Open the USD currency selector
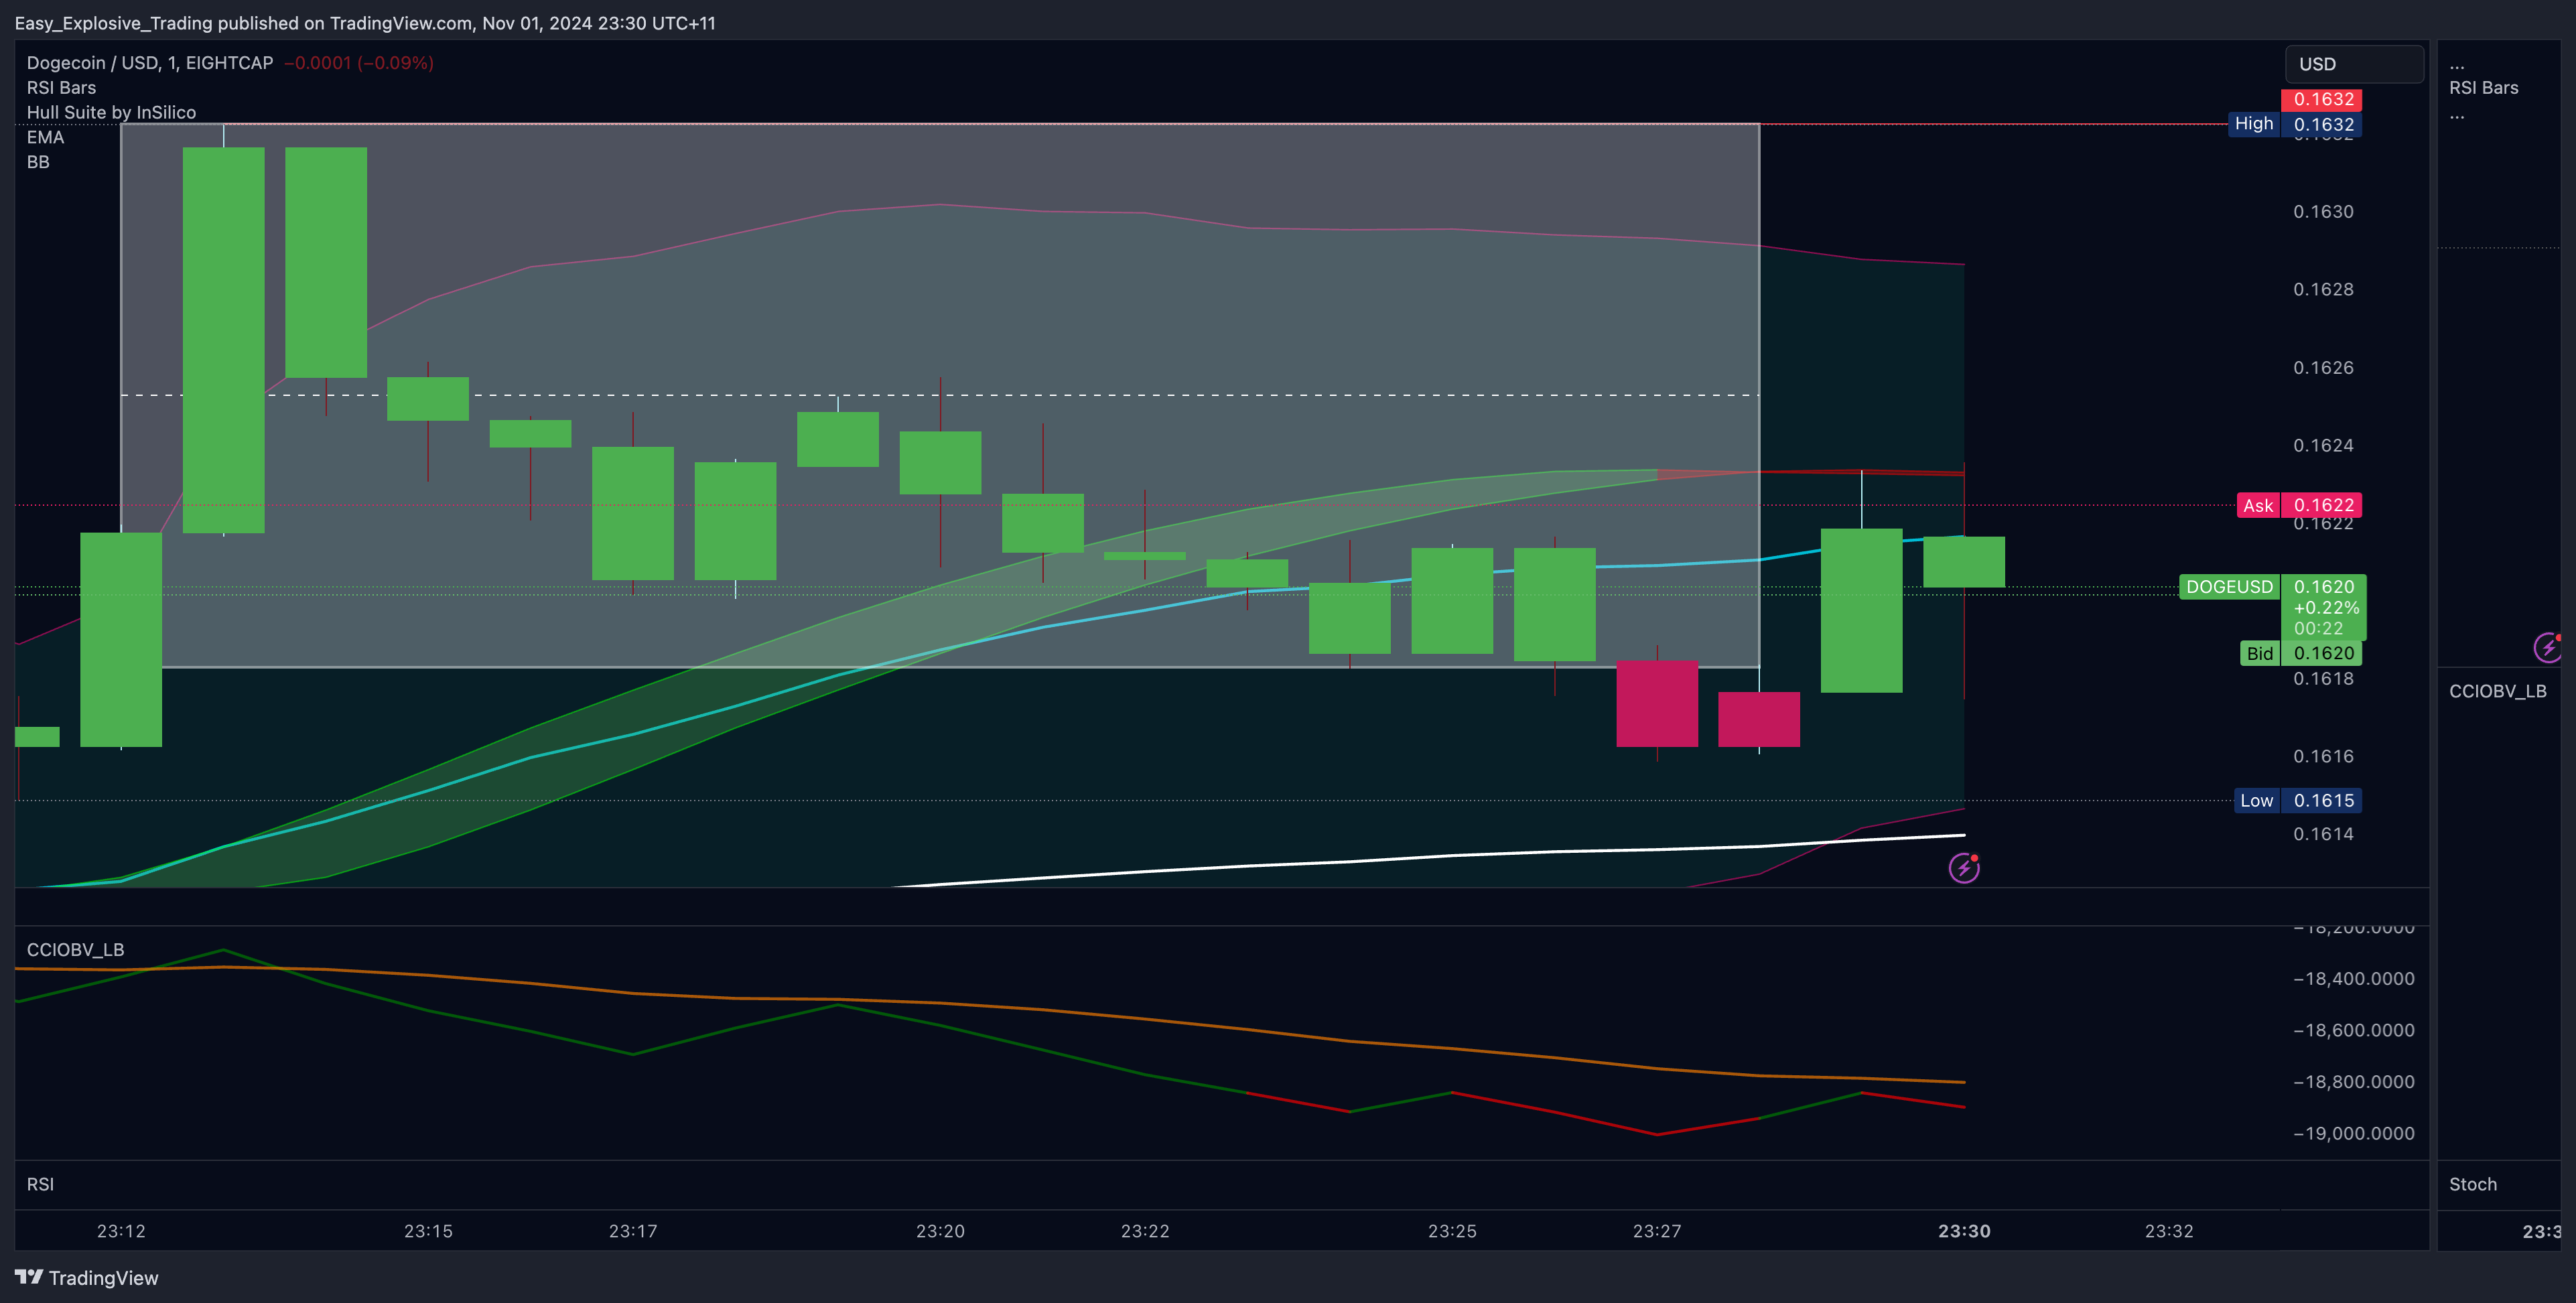 coord(2354,64)
